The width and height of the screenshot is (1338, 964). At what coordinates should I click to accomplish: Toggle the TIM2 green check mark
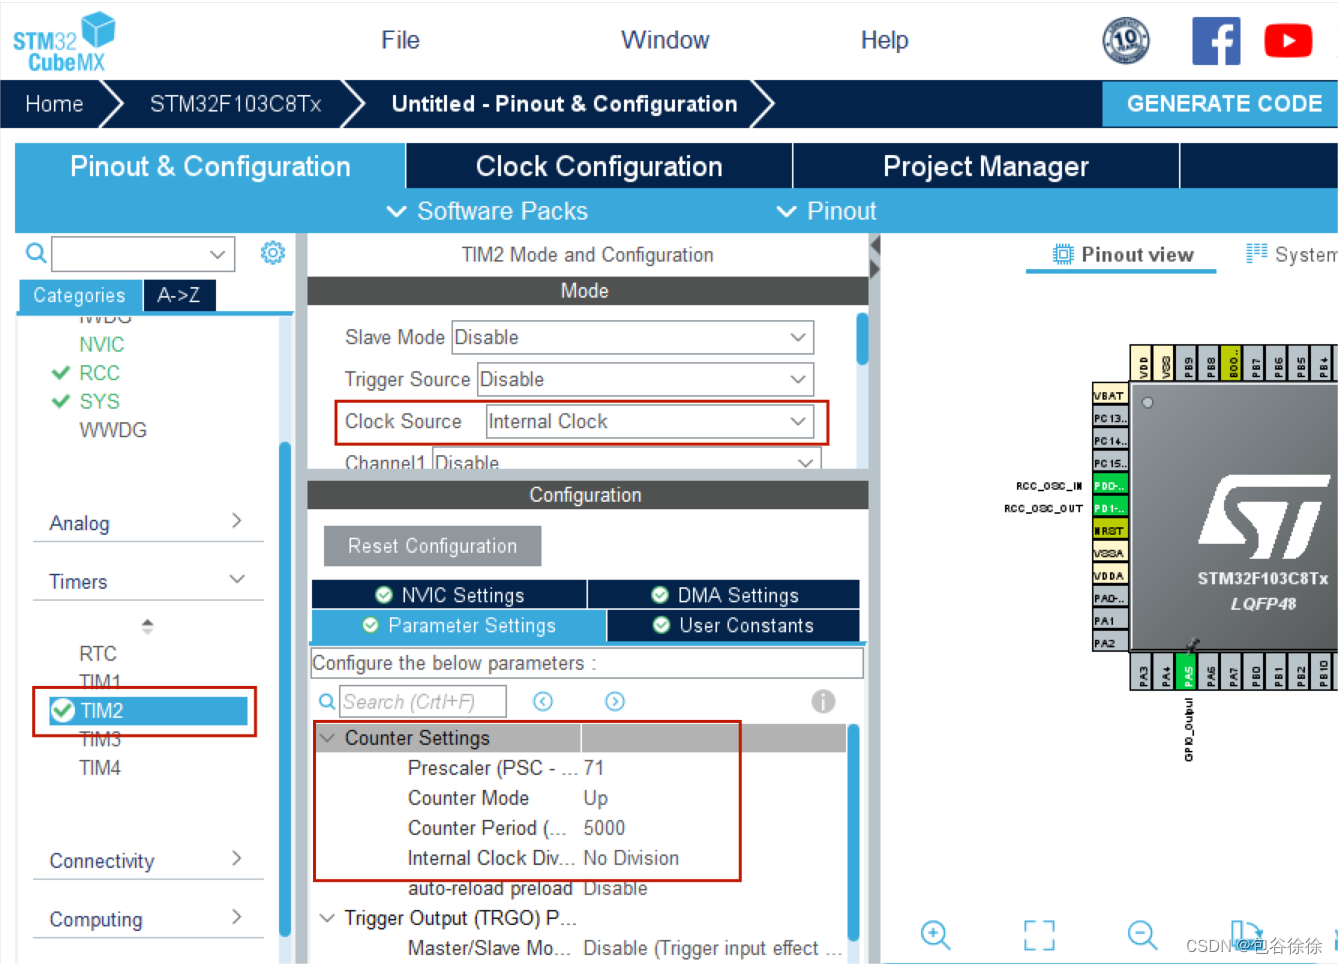click(63, 710)
